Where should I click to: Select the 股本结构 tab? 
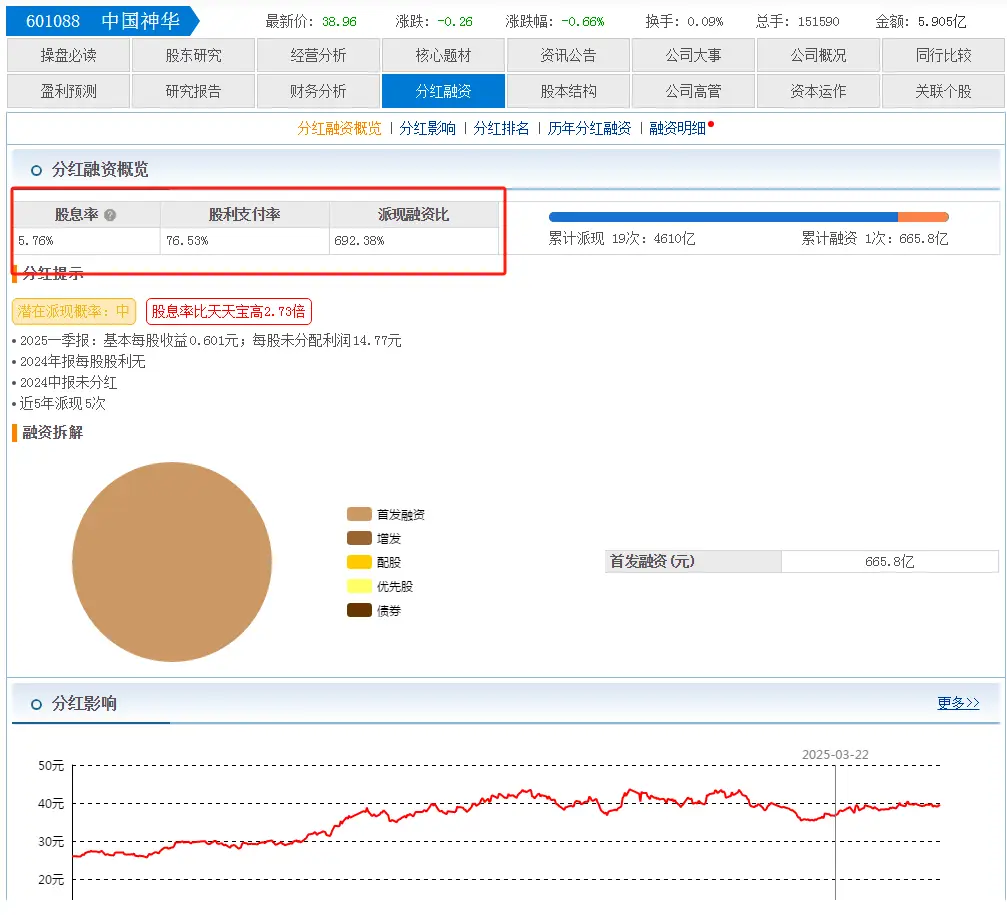(x=568, y=90)
